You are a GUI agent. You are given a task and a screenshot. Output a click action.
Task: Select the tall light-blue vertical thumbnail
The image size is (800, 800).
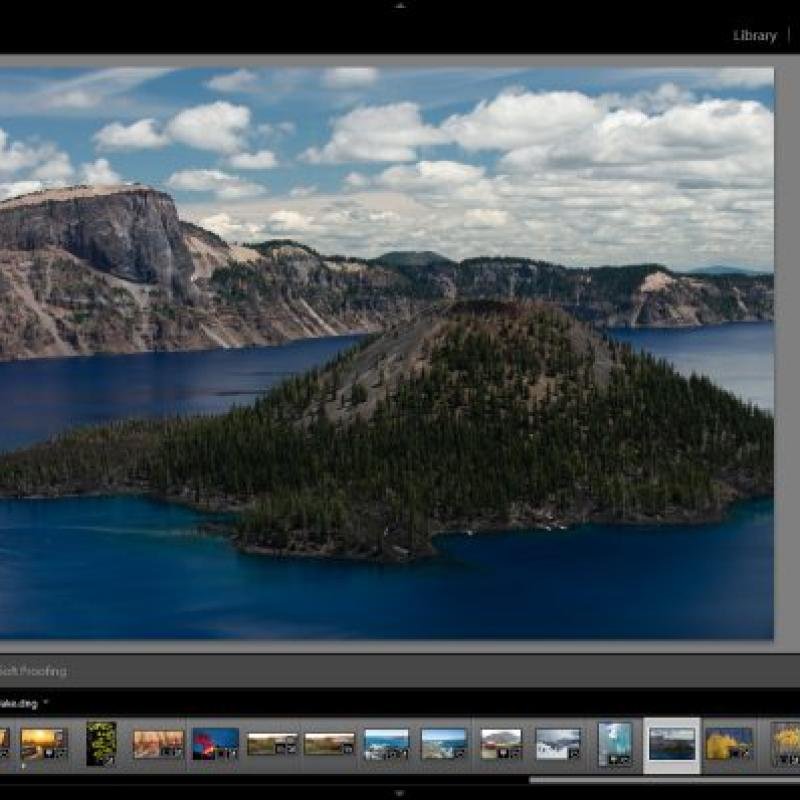(615, 744)
